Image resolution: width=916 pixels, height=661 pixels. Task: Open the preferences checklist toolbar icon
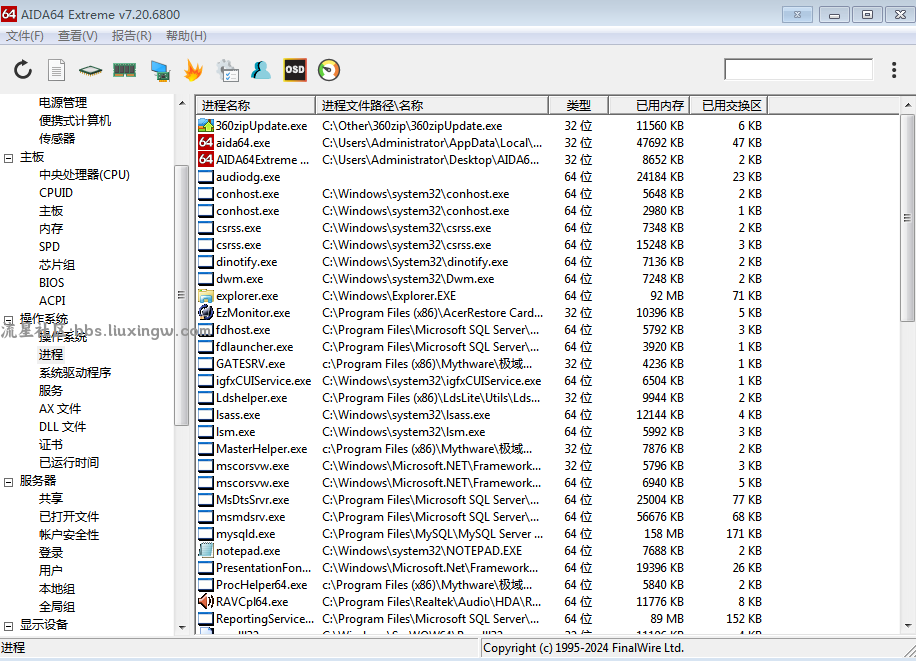[227, 70]
